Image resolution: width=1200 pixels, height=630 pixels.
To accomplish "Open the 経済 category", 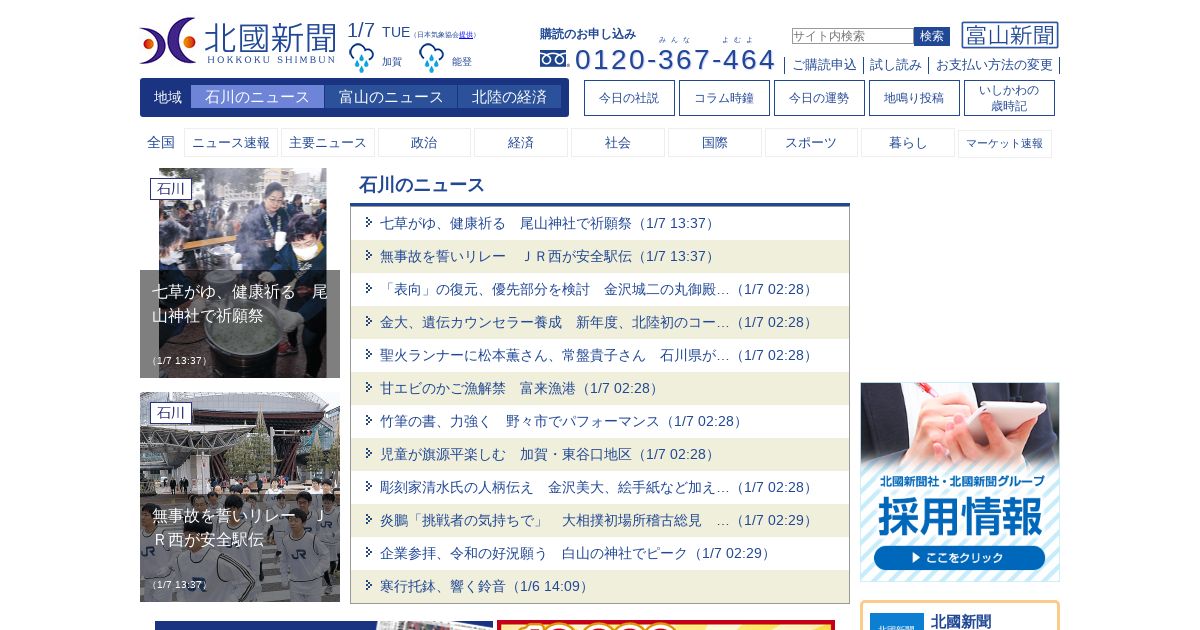I will (521, 143).
